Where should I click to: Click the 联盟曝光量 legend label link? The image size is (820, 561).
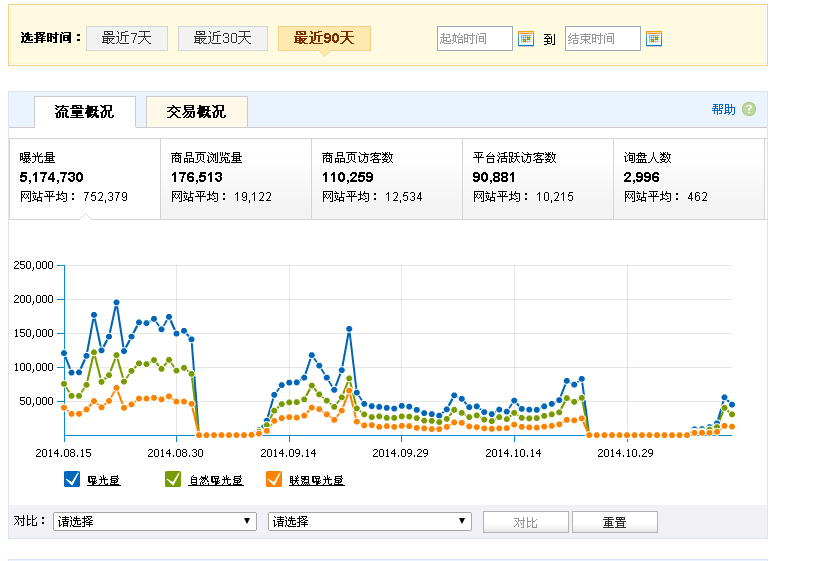[x=316, y=480]
